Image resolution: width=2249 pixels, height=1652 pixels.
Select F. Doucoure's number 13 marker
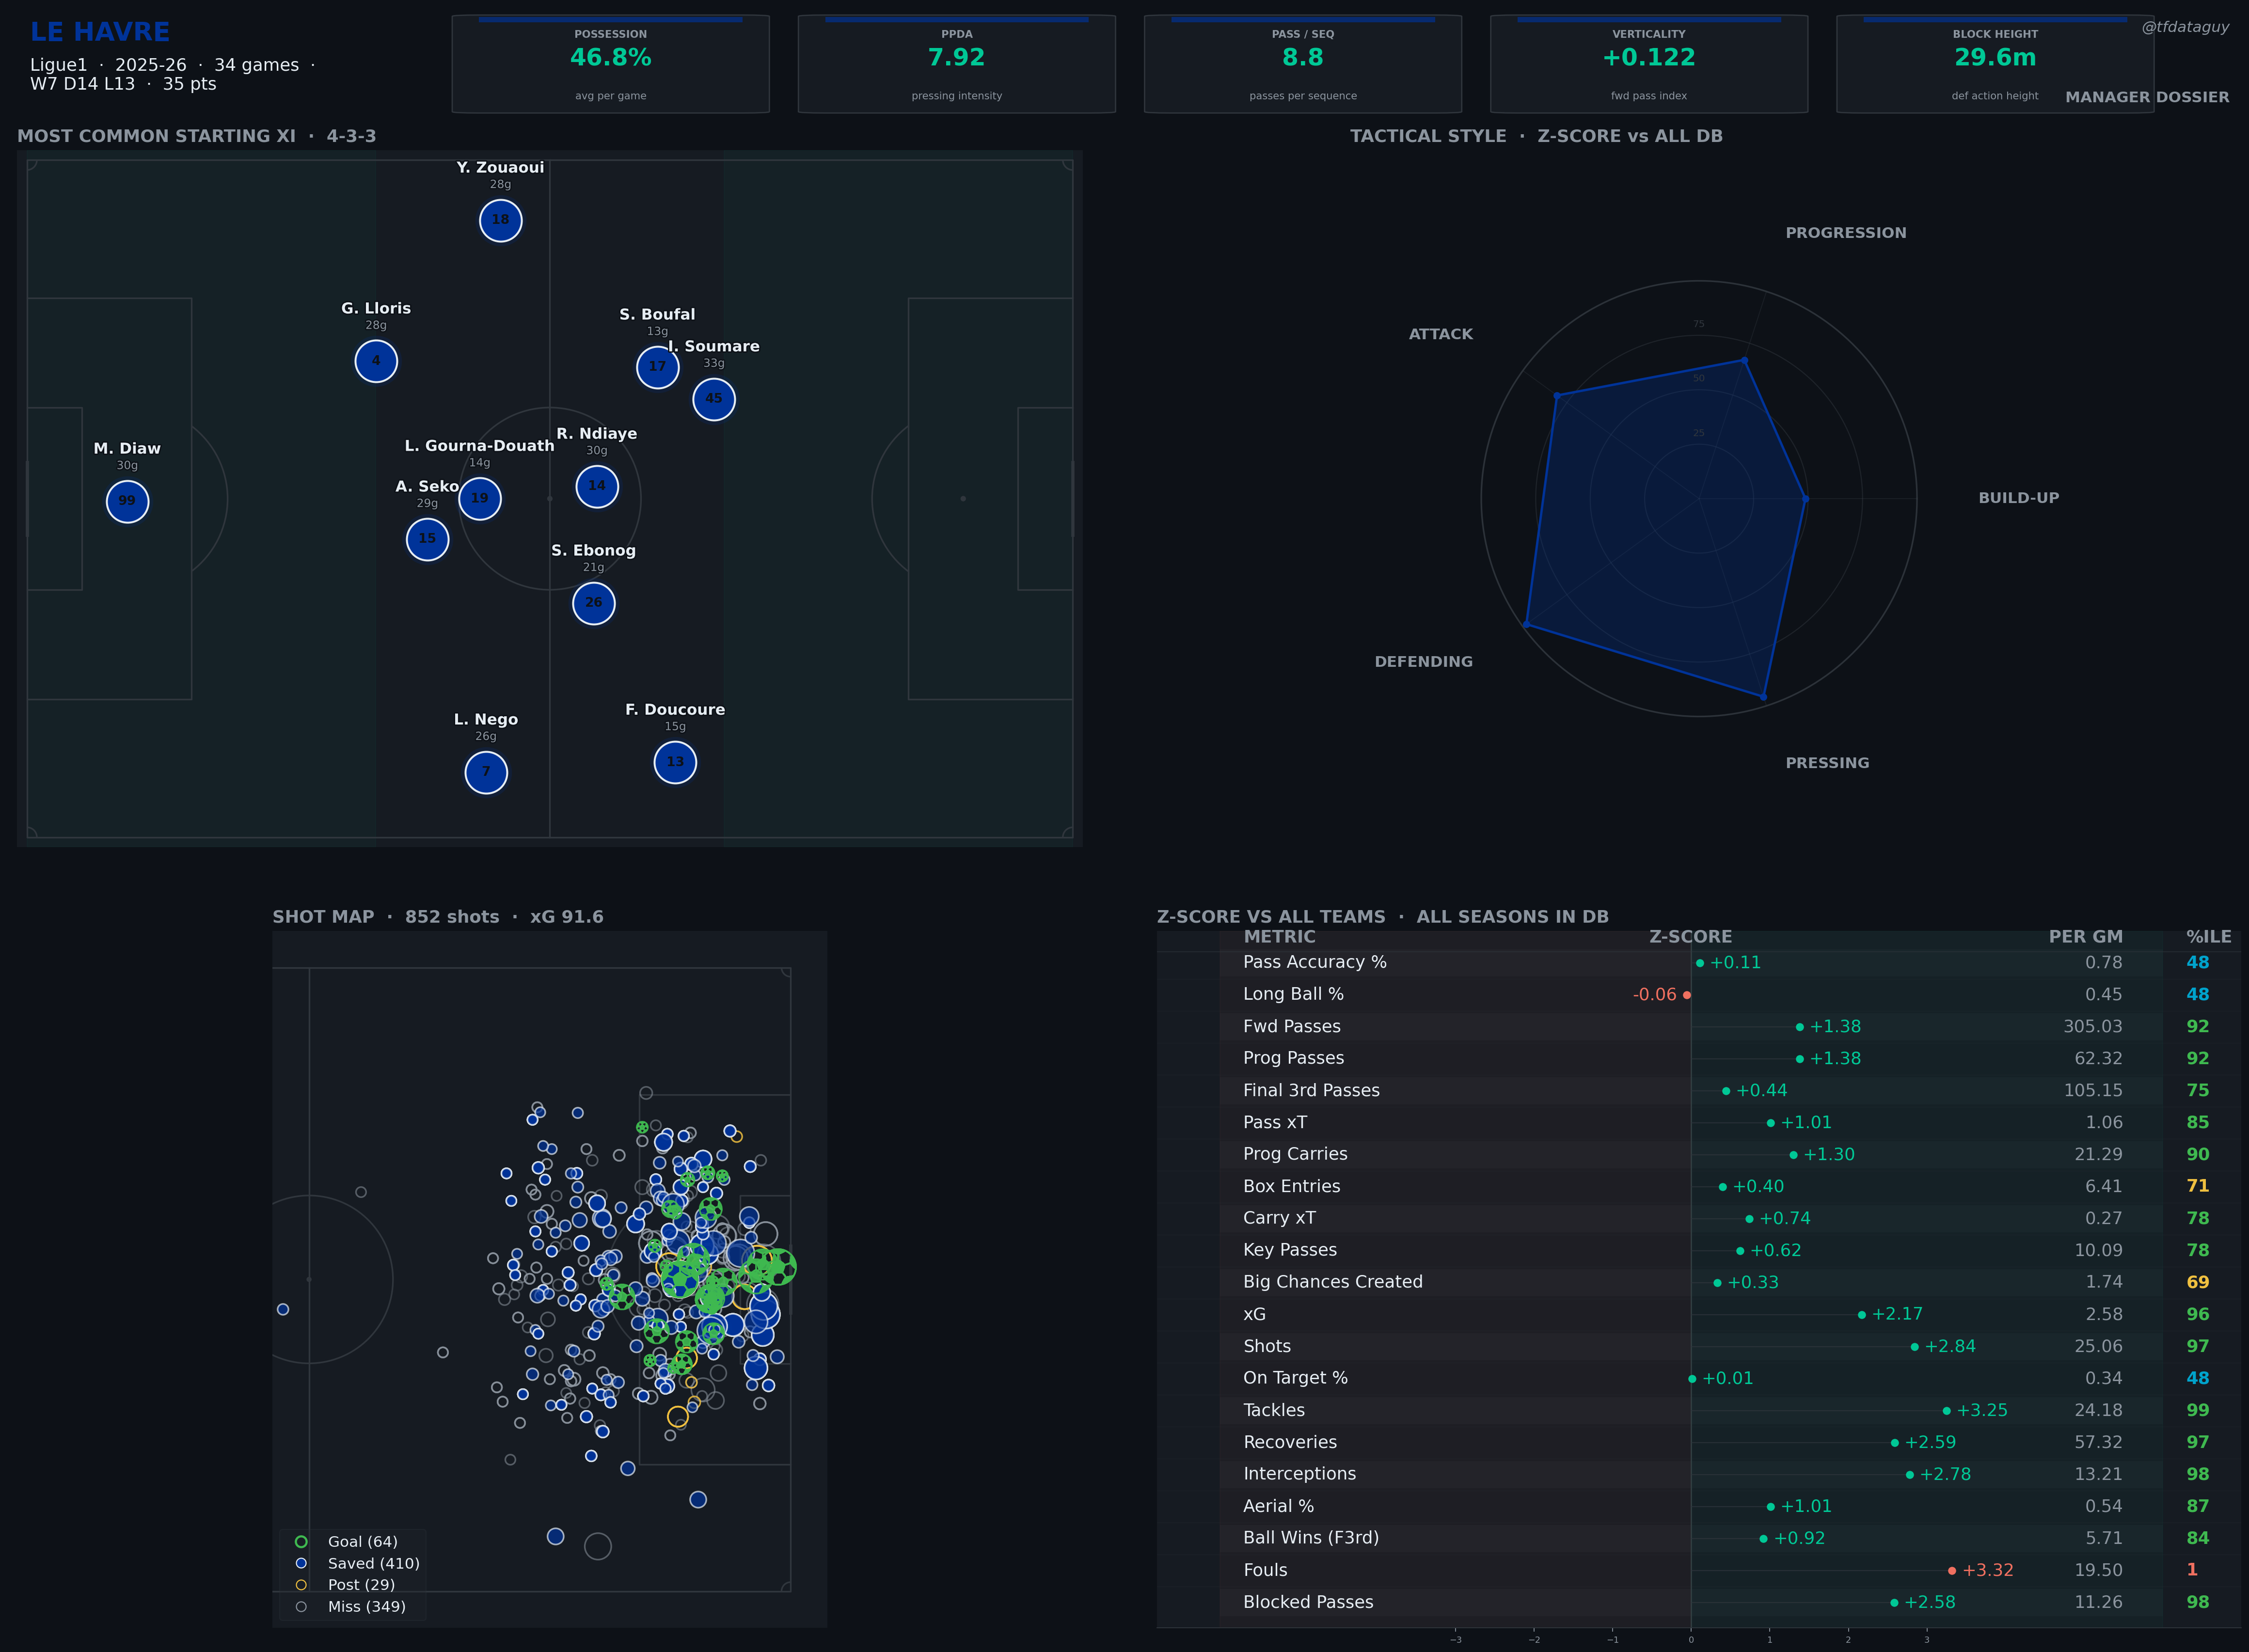[x=675, y=762]
